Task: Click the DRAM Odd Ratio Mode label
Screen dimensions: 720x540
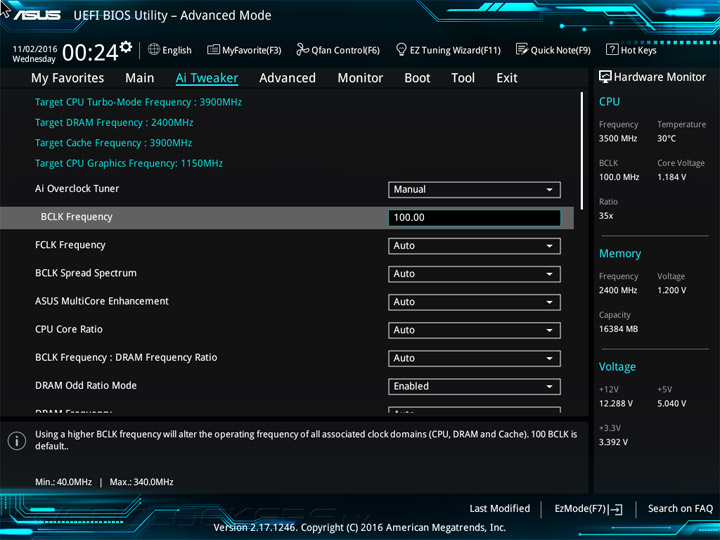Action: coord(86,386)
